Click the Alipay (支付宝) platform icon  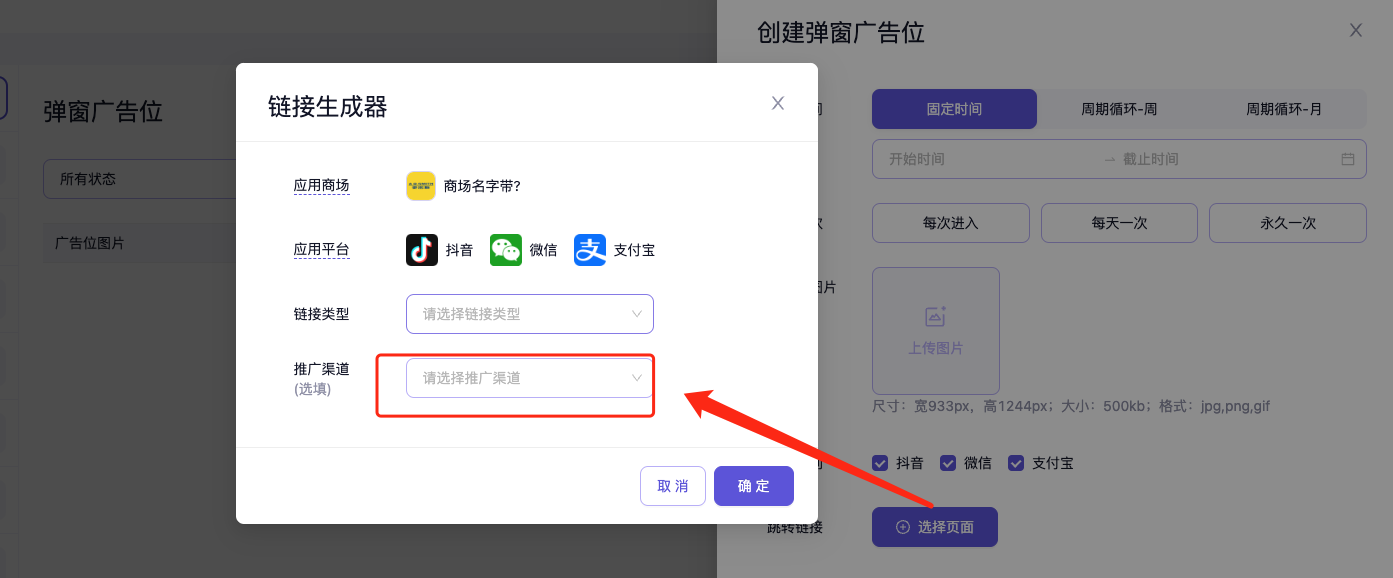590,250
